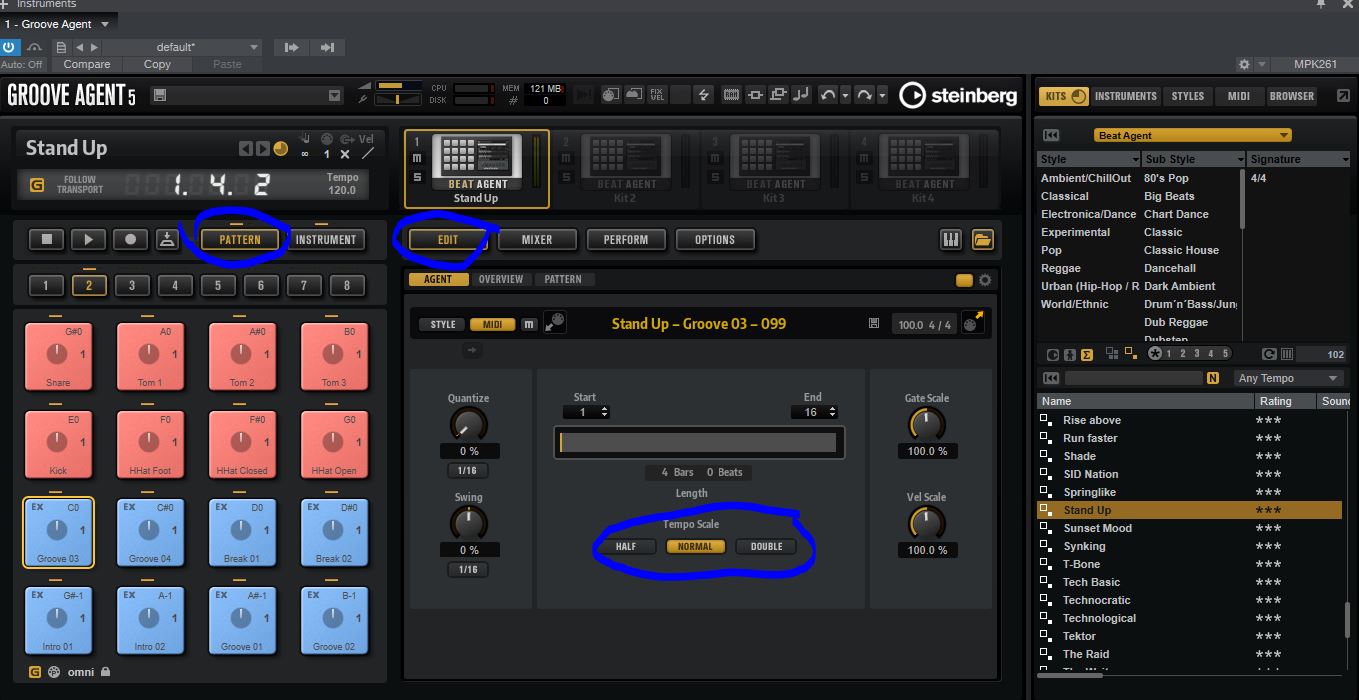Image resolution: width=1359 pixels, height=700 pixels.
Task: Open the OPTIONS page
Action: tap(715, 240)
